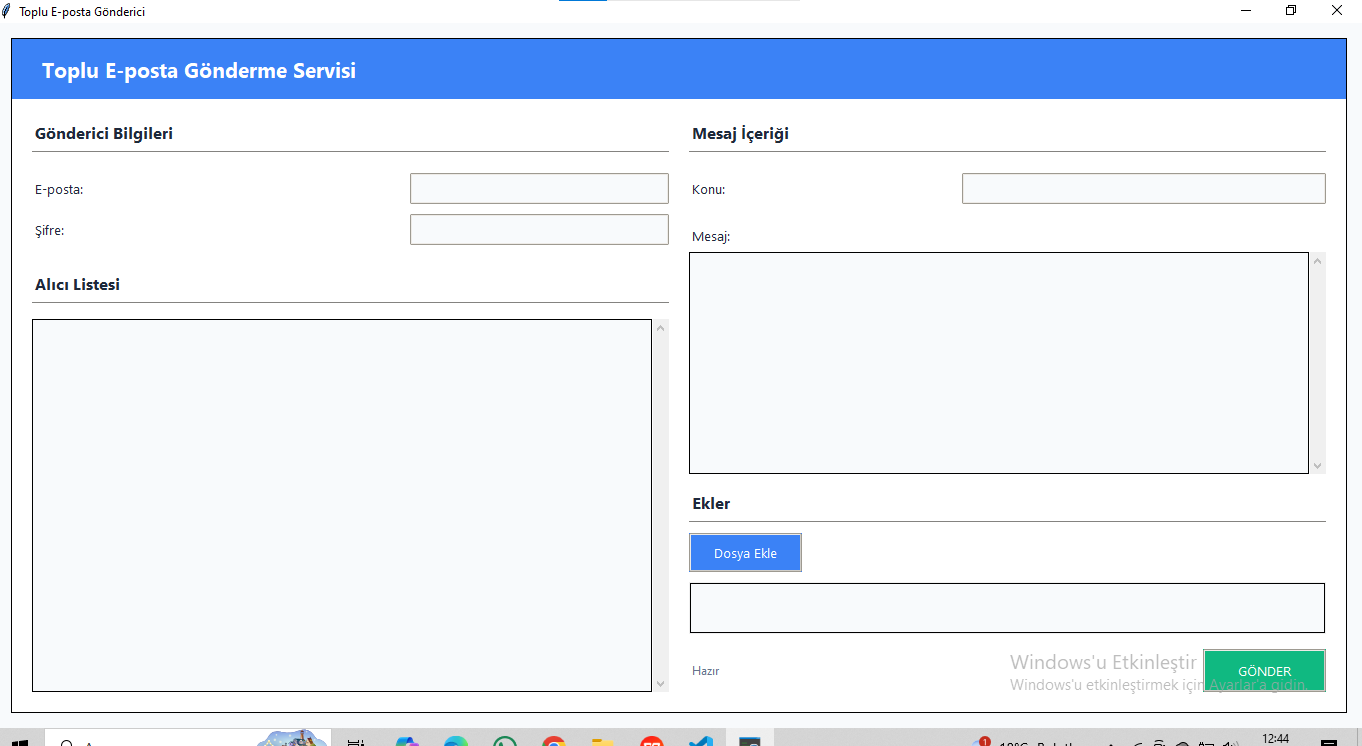1362x746 pixels.
Task: Click the GÖNDER send button
Action: pos(1264,671)
